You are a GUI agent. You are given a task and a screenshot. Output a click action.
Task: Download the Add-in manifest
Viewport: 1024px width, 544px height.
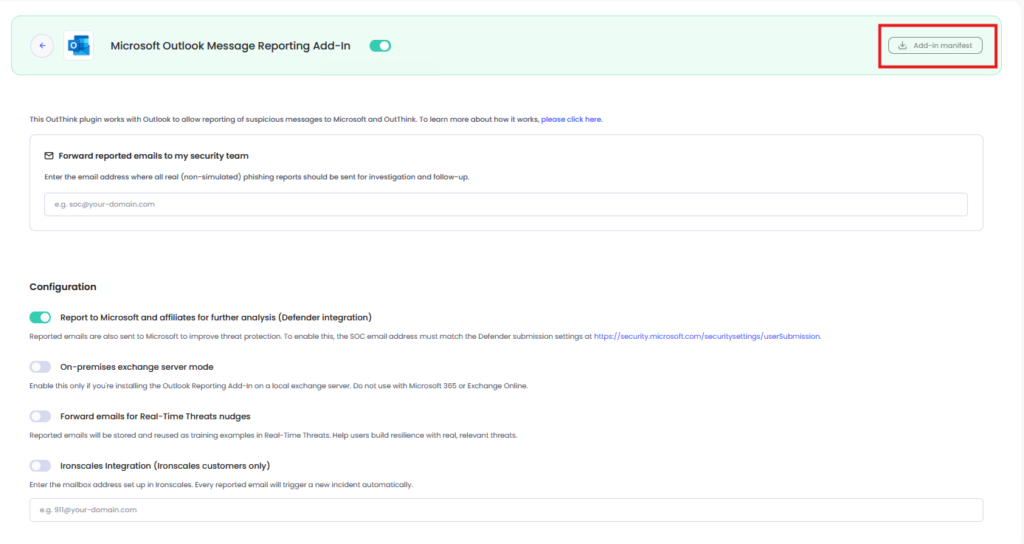[x=935, y=45]
